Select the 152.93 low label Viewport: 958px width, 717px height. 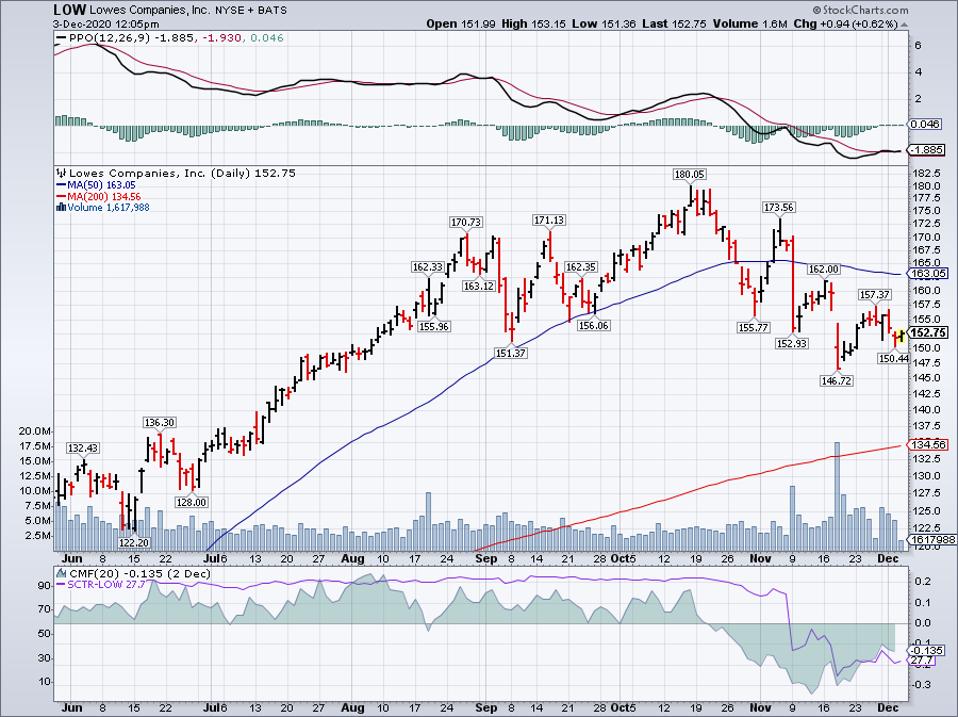tap(792, 343)
